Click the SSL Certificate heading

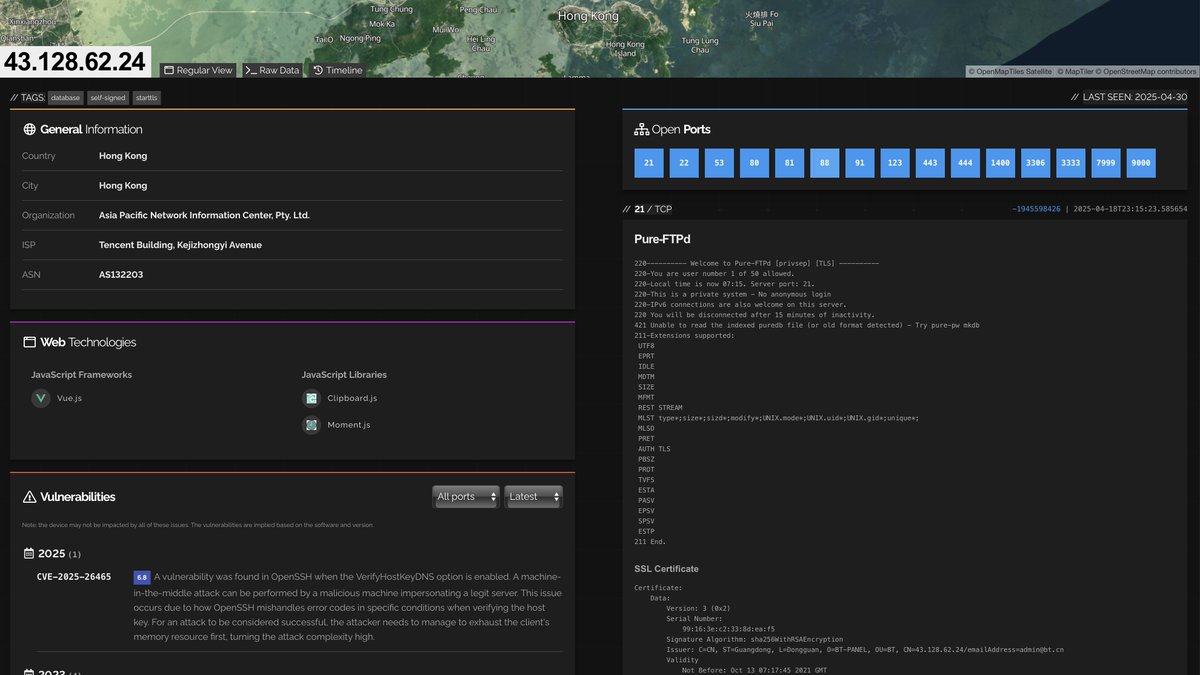[666, 569]
